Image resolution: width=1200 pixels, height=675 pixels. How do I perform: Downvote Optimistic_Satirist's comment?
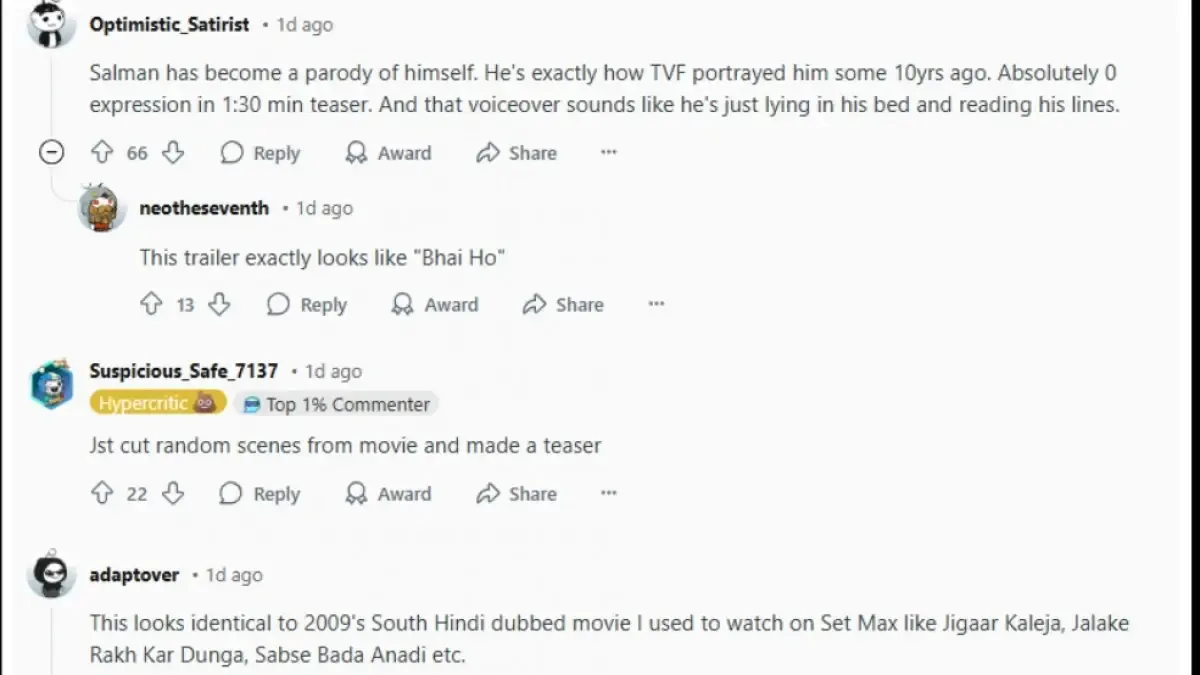(173, 153)
